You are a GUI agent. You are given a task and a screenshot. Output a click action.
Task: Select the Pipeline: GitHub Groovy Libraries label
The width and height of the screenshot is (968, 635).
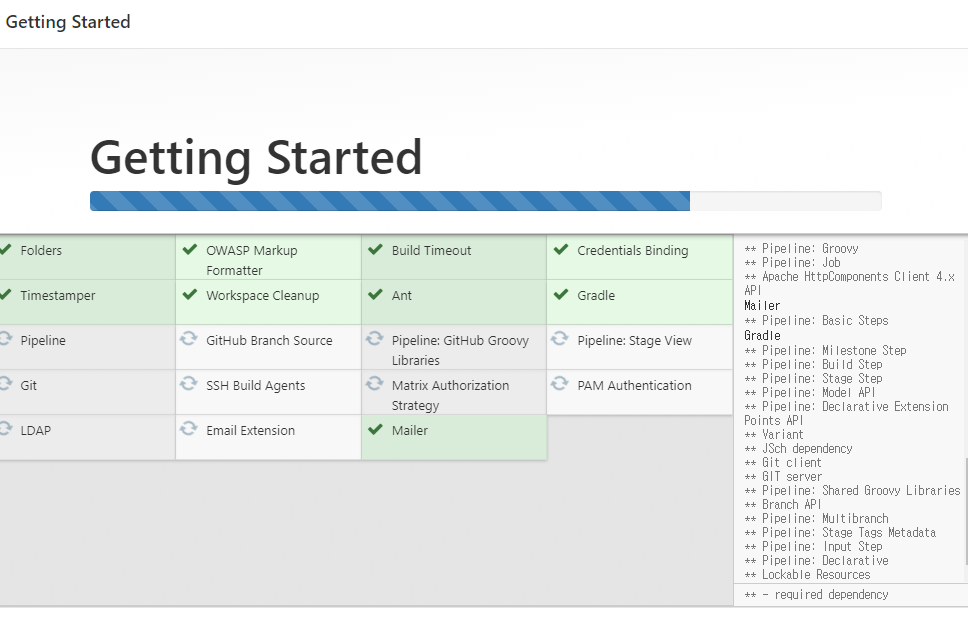461,351
